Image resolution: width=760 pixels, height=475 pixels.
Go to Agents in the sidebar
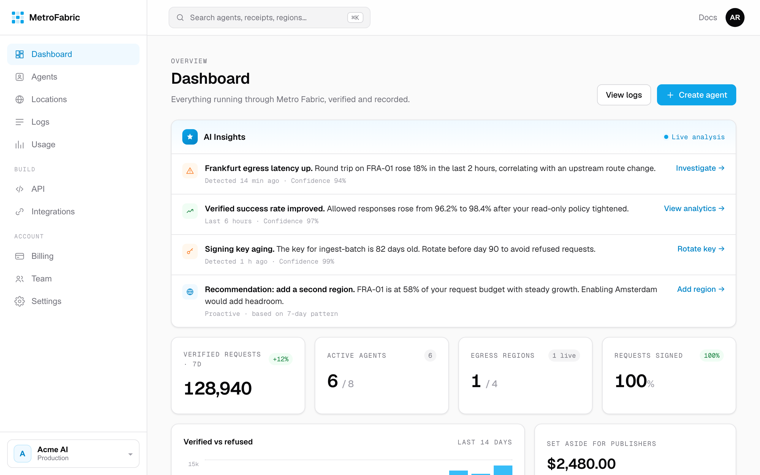pos(73,77)
